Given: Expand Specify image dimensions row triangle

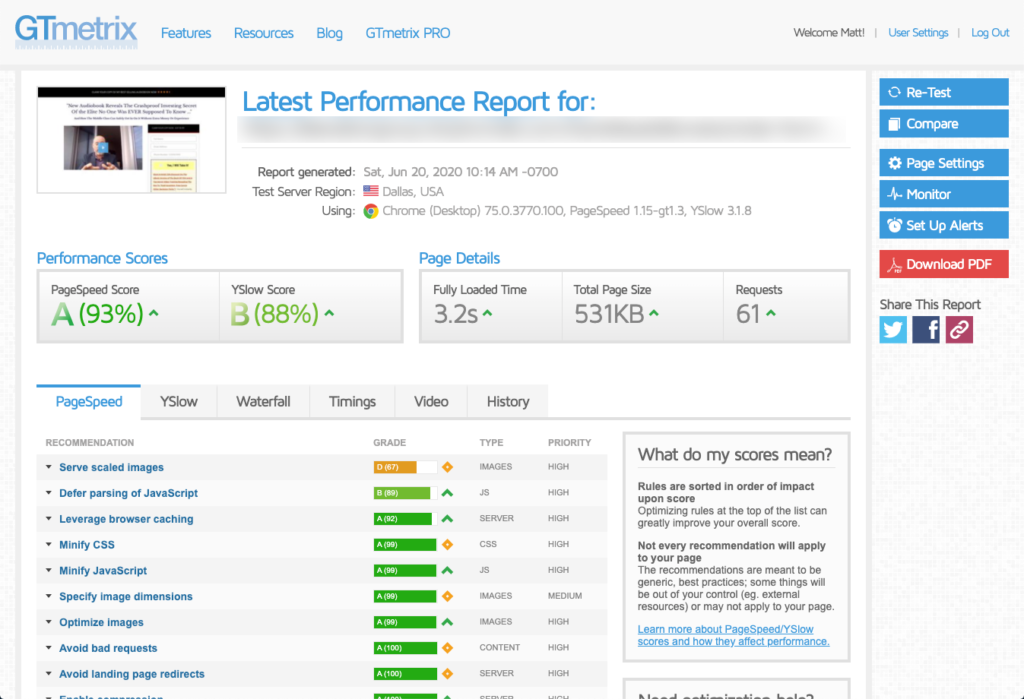Looking at the screenshot, I should pyautogui.click(x=48, y=596).
